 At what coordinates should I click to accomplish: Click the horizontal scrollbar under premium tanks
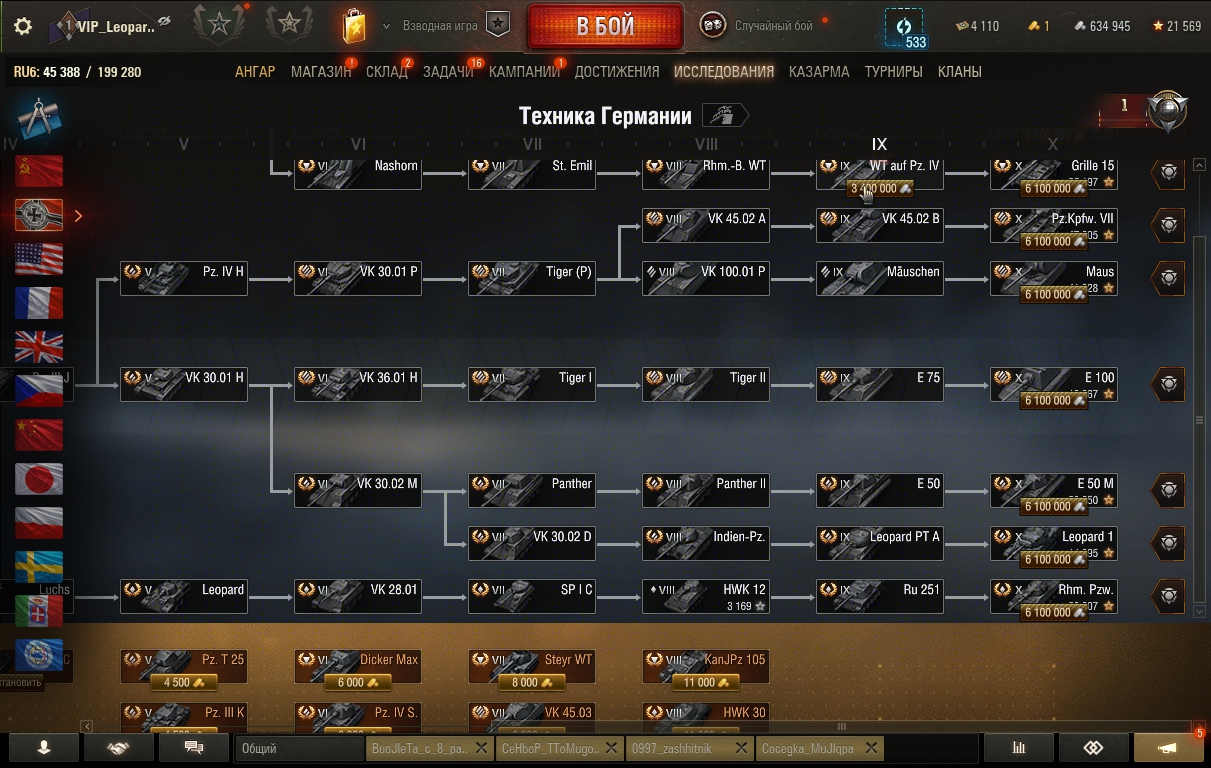641,727
